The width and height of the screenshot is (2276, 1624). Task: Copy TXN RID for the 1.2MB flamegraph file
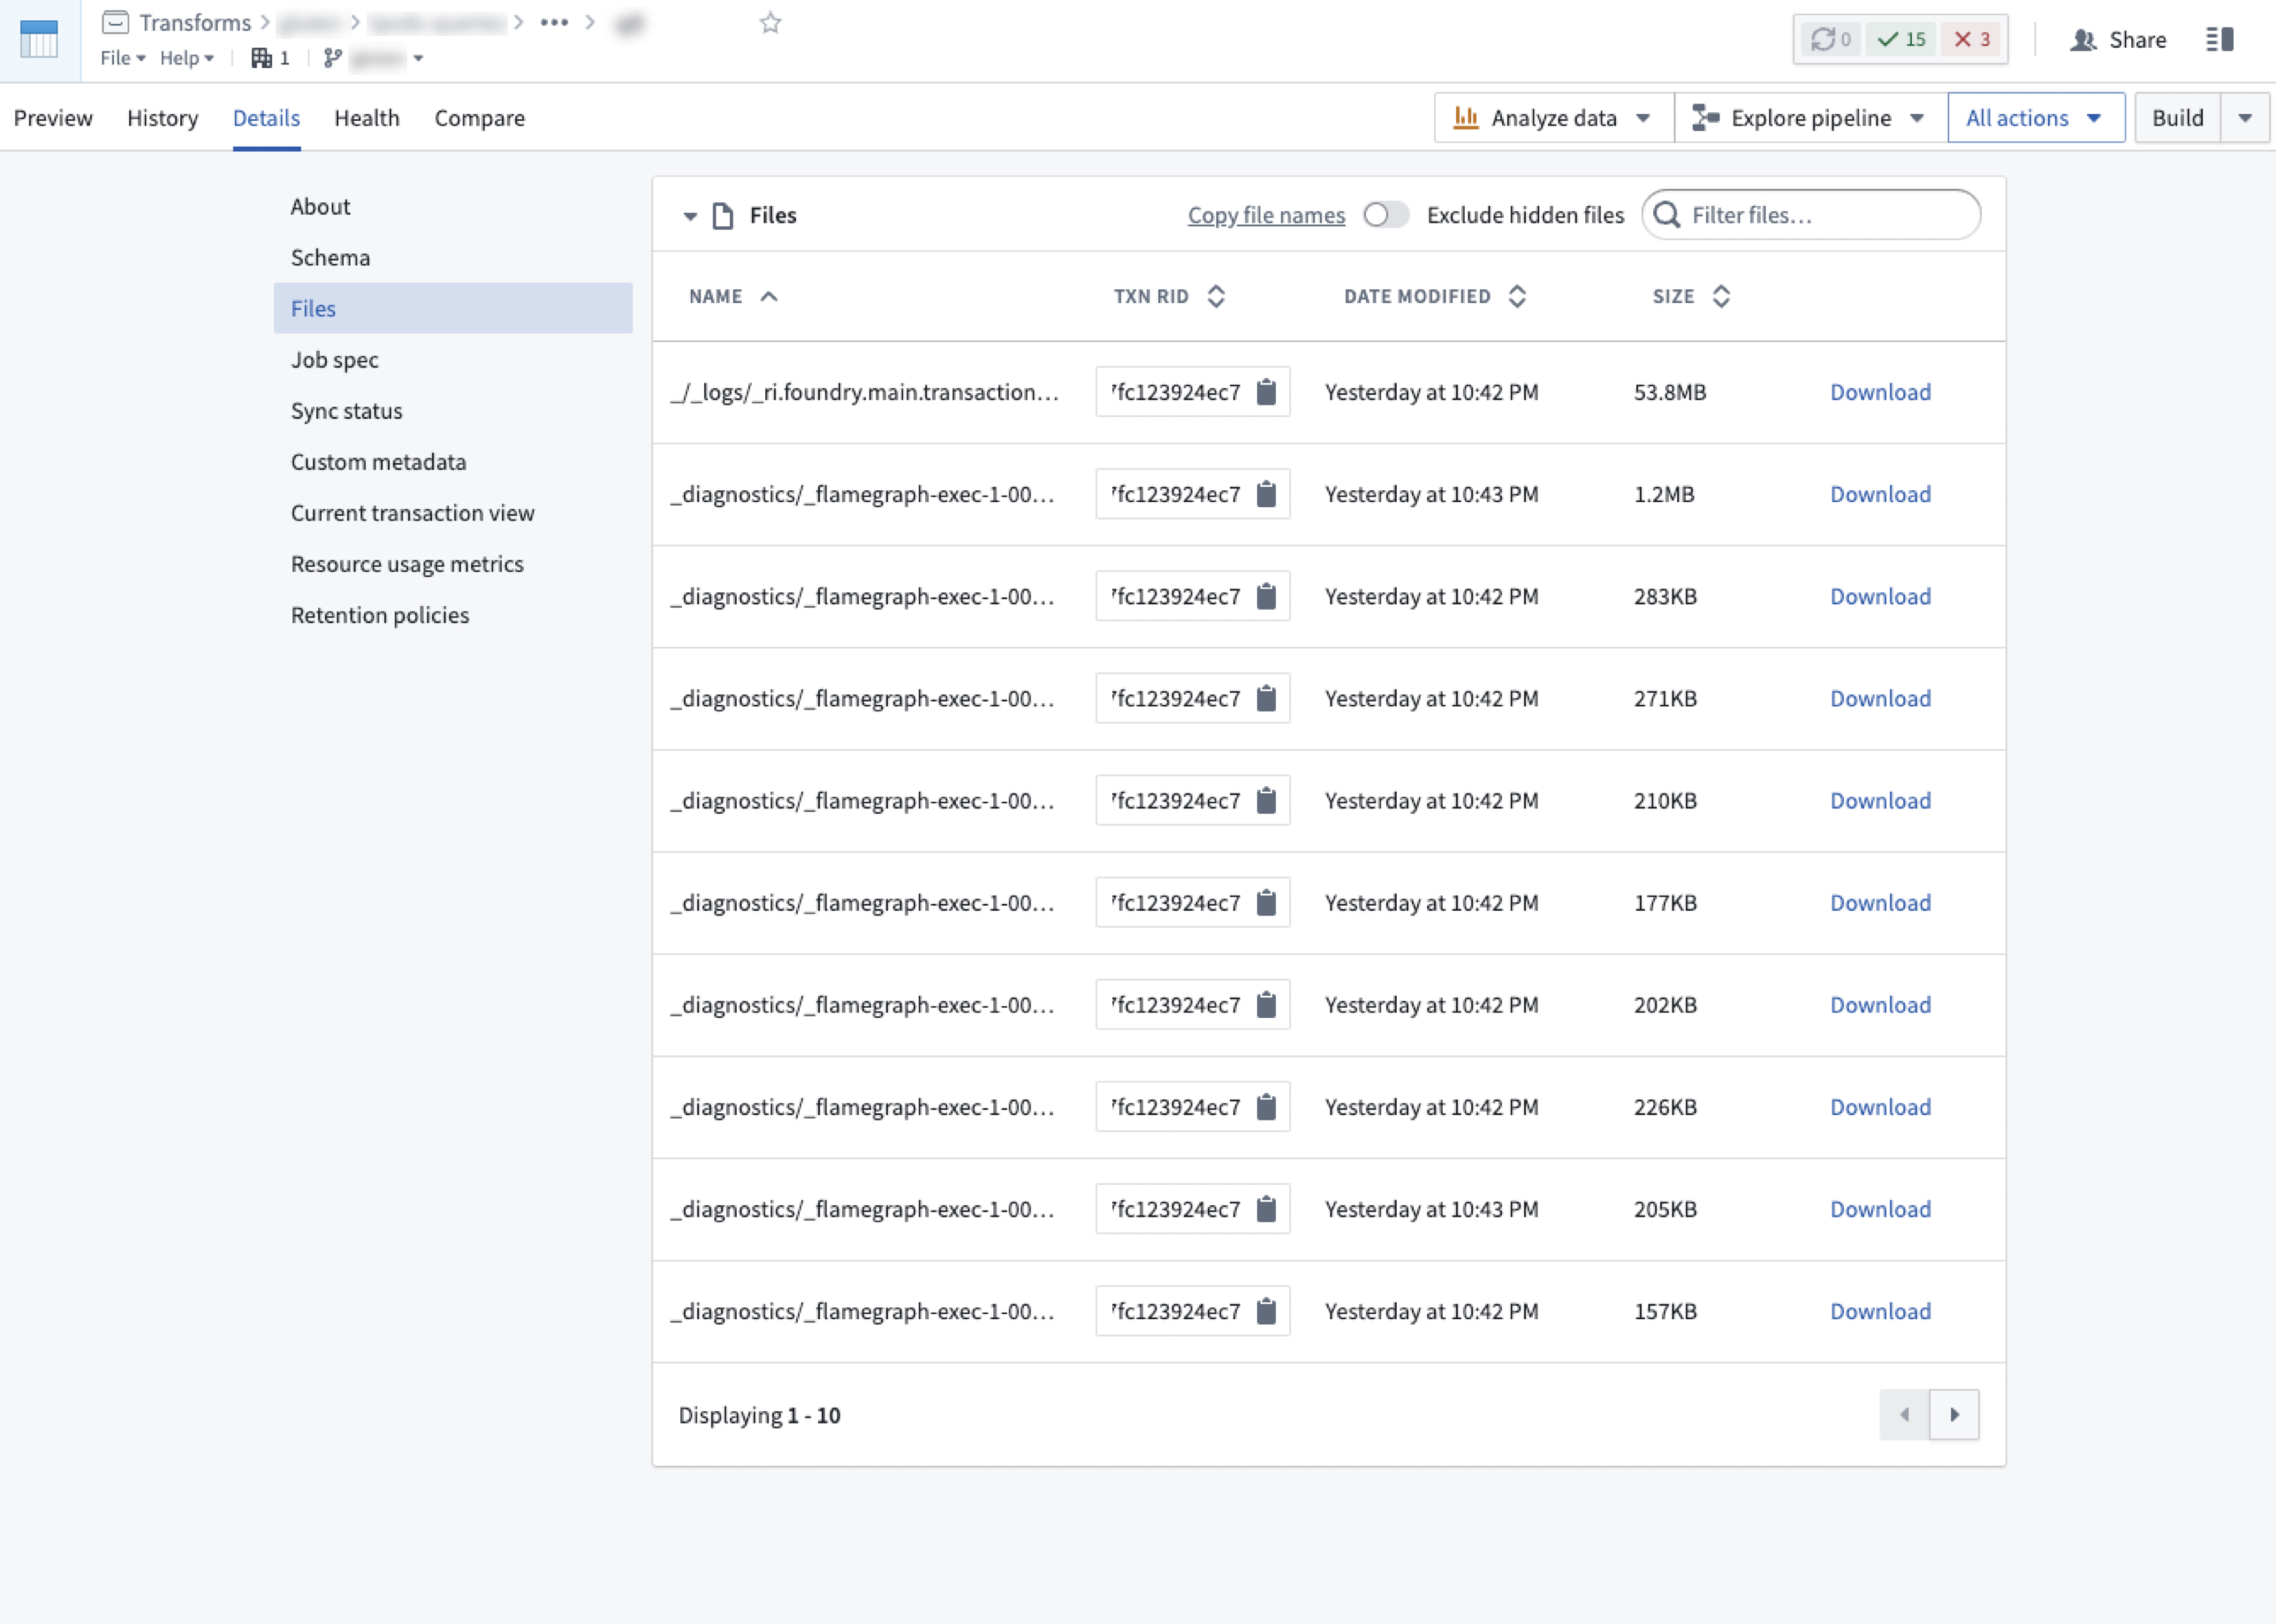coord(1266,494)
